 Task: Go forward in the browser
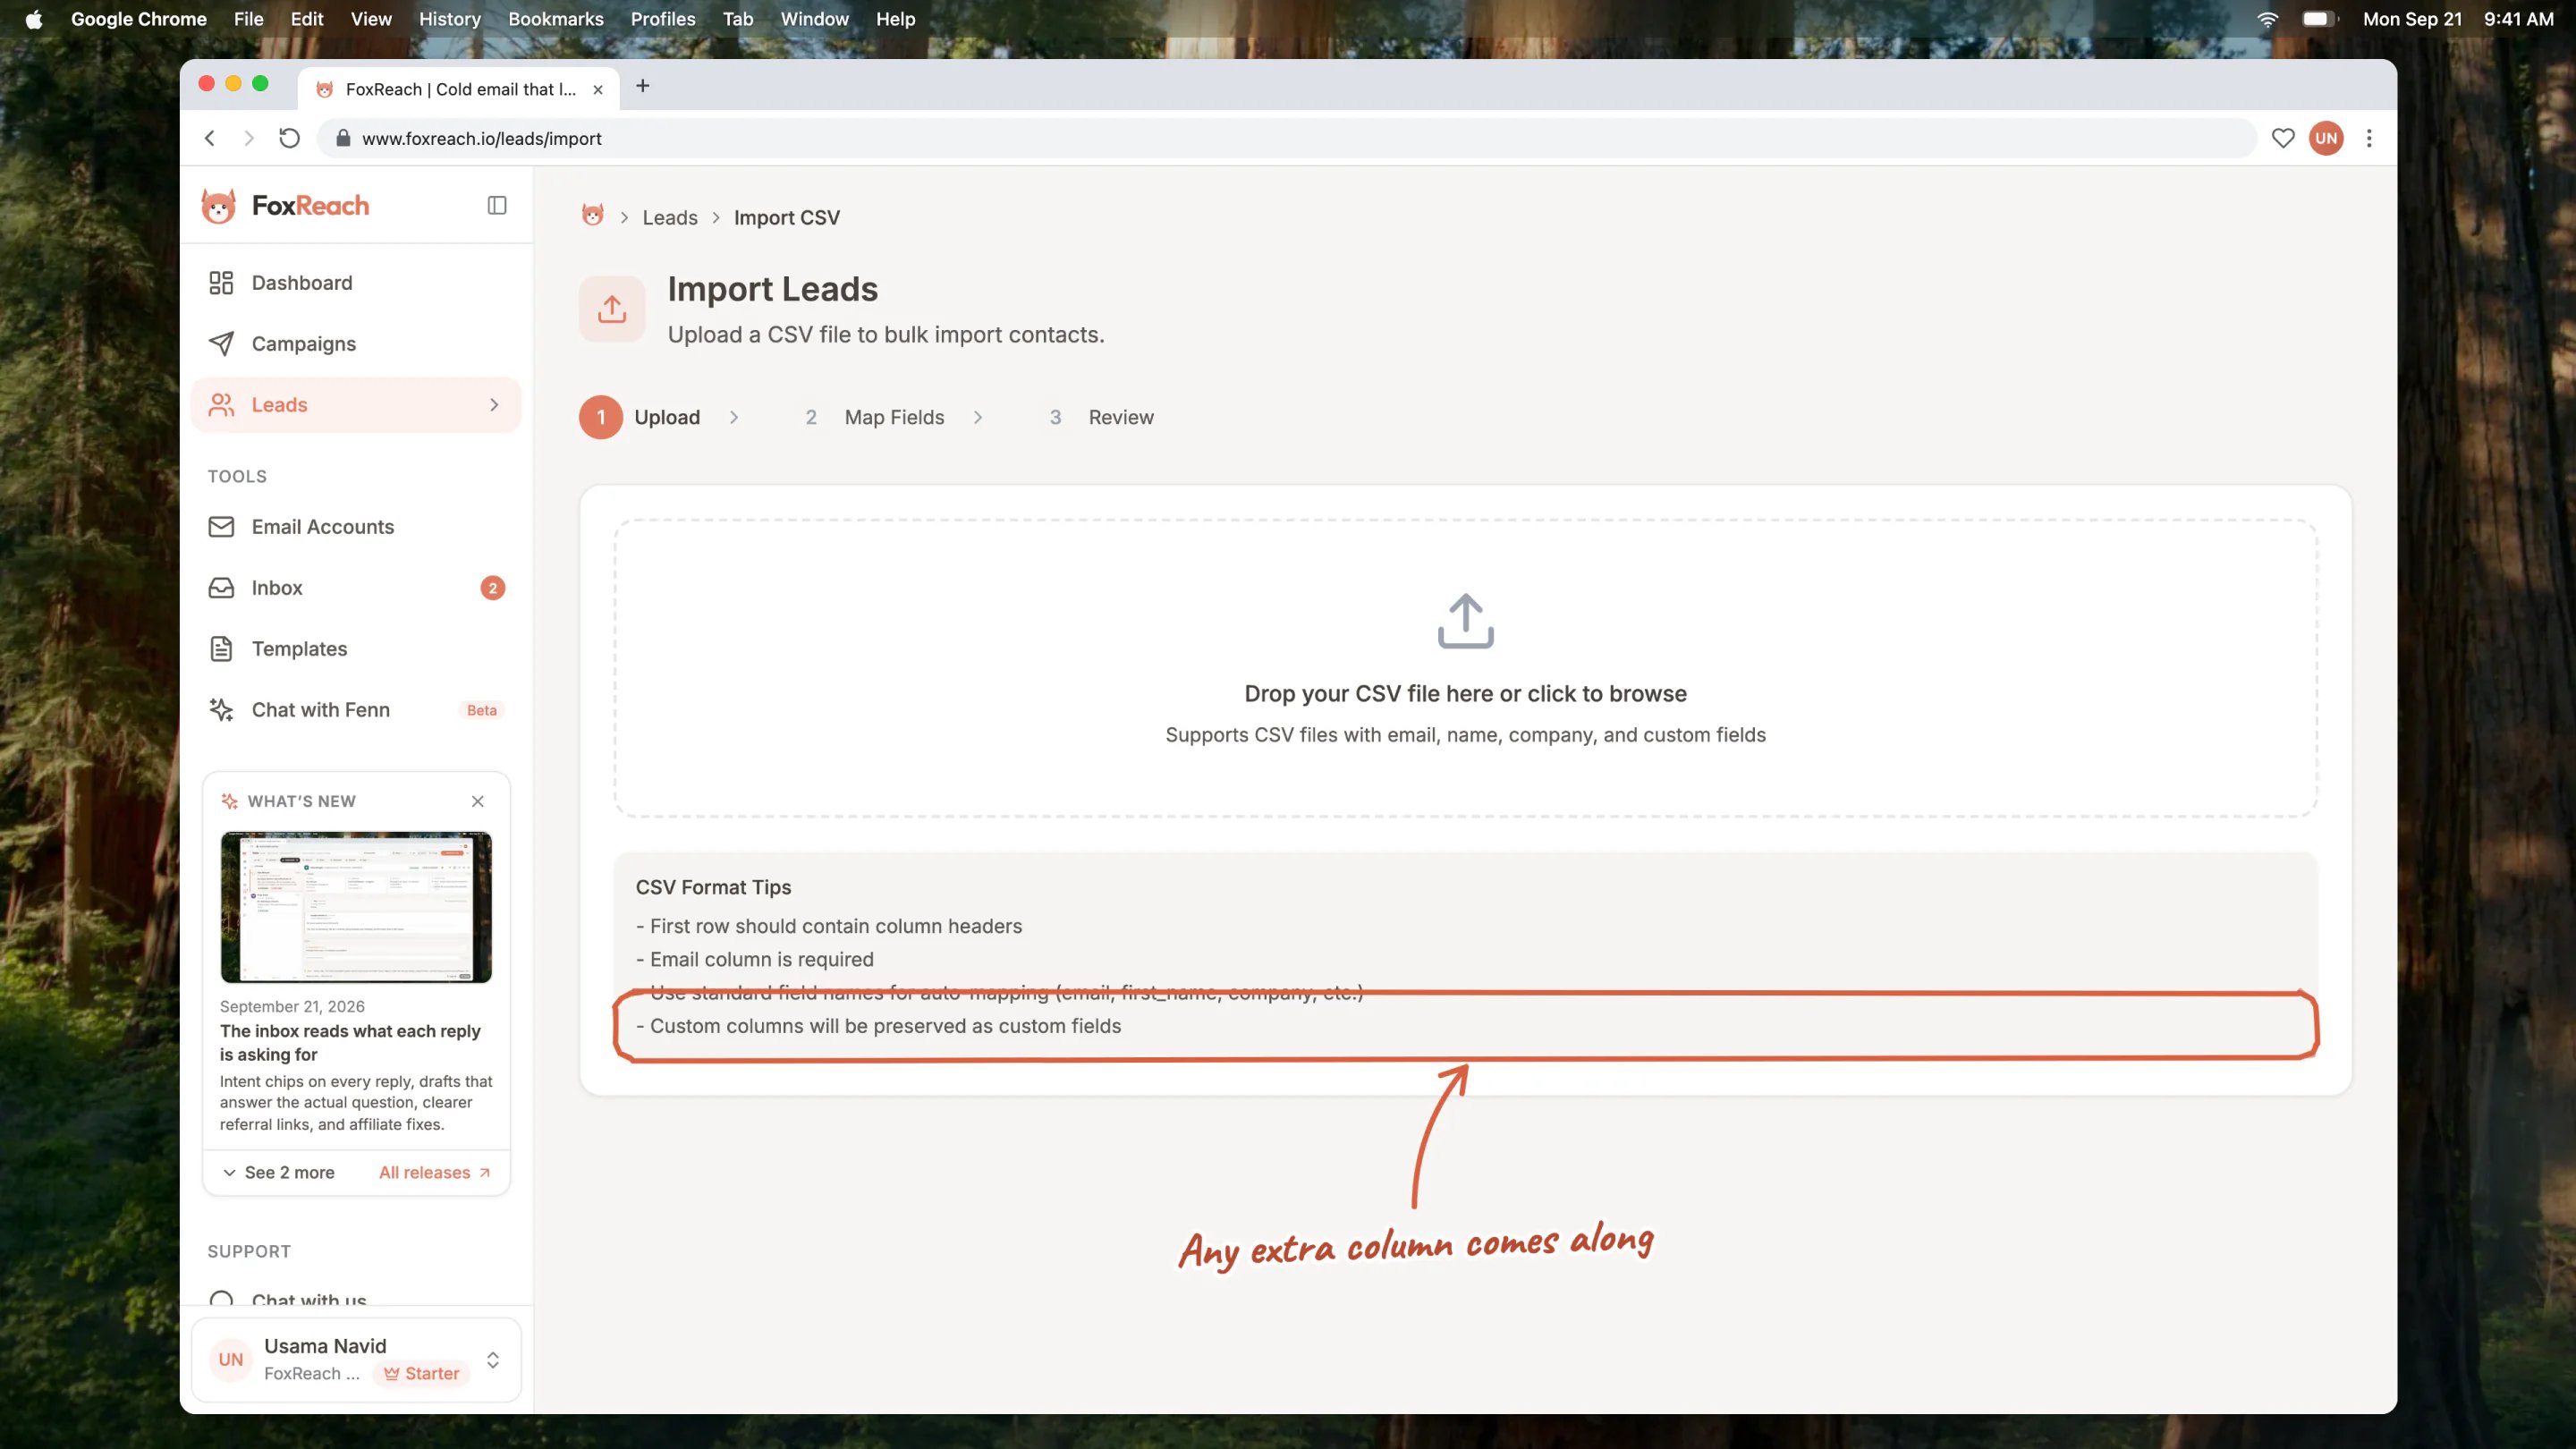249,138
